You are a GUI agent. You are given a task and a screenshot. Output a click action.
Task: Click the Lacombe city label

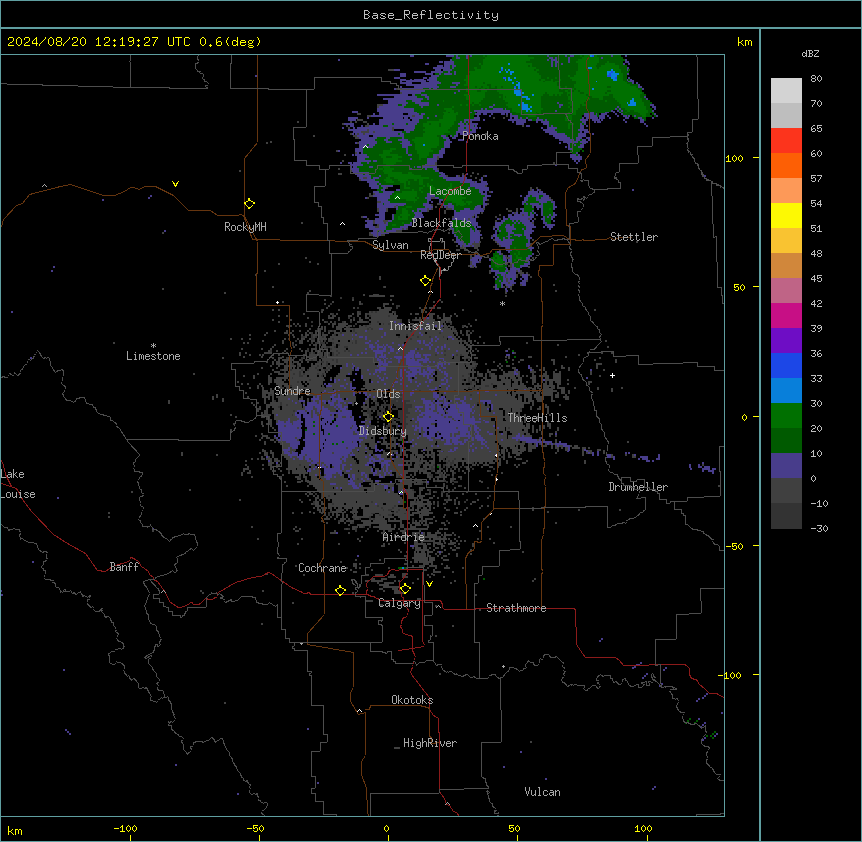pos(450,191)
